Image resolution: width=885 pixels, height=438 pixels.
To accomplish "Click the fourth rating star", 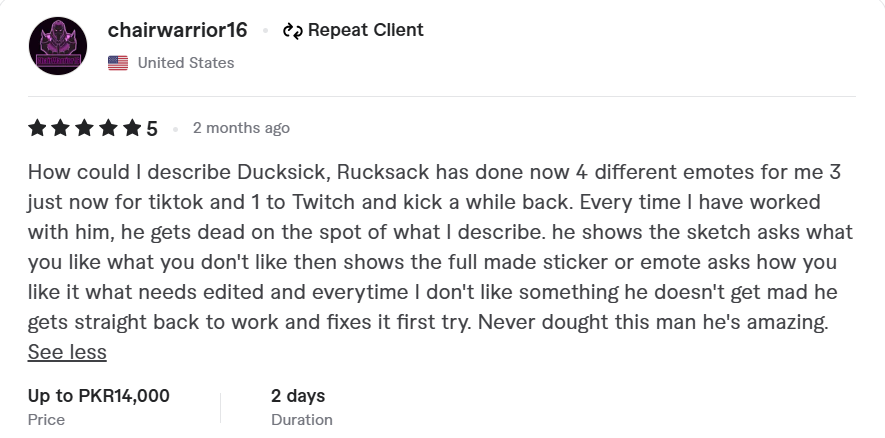I will coord(108,128).
